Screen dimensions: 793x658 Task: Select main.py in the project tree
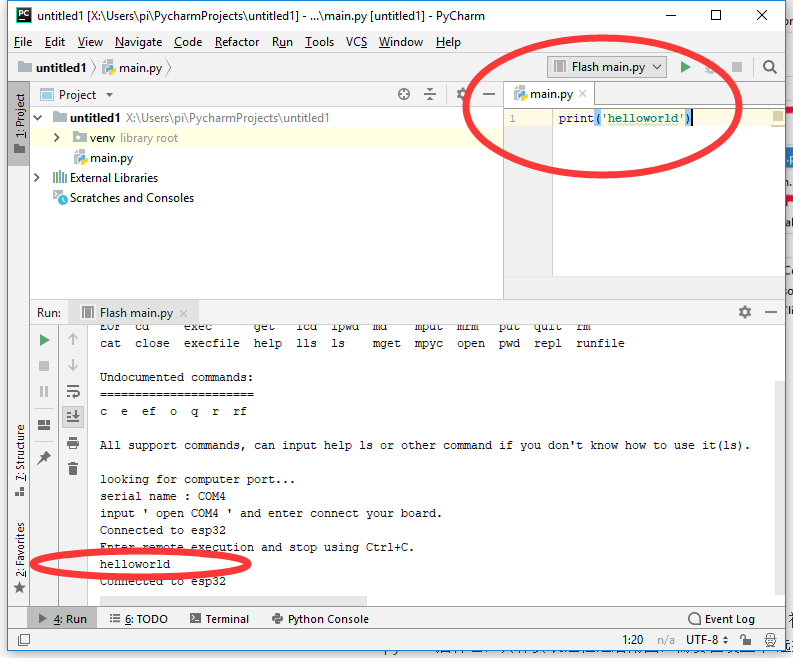click(111, 158)
